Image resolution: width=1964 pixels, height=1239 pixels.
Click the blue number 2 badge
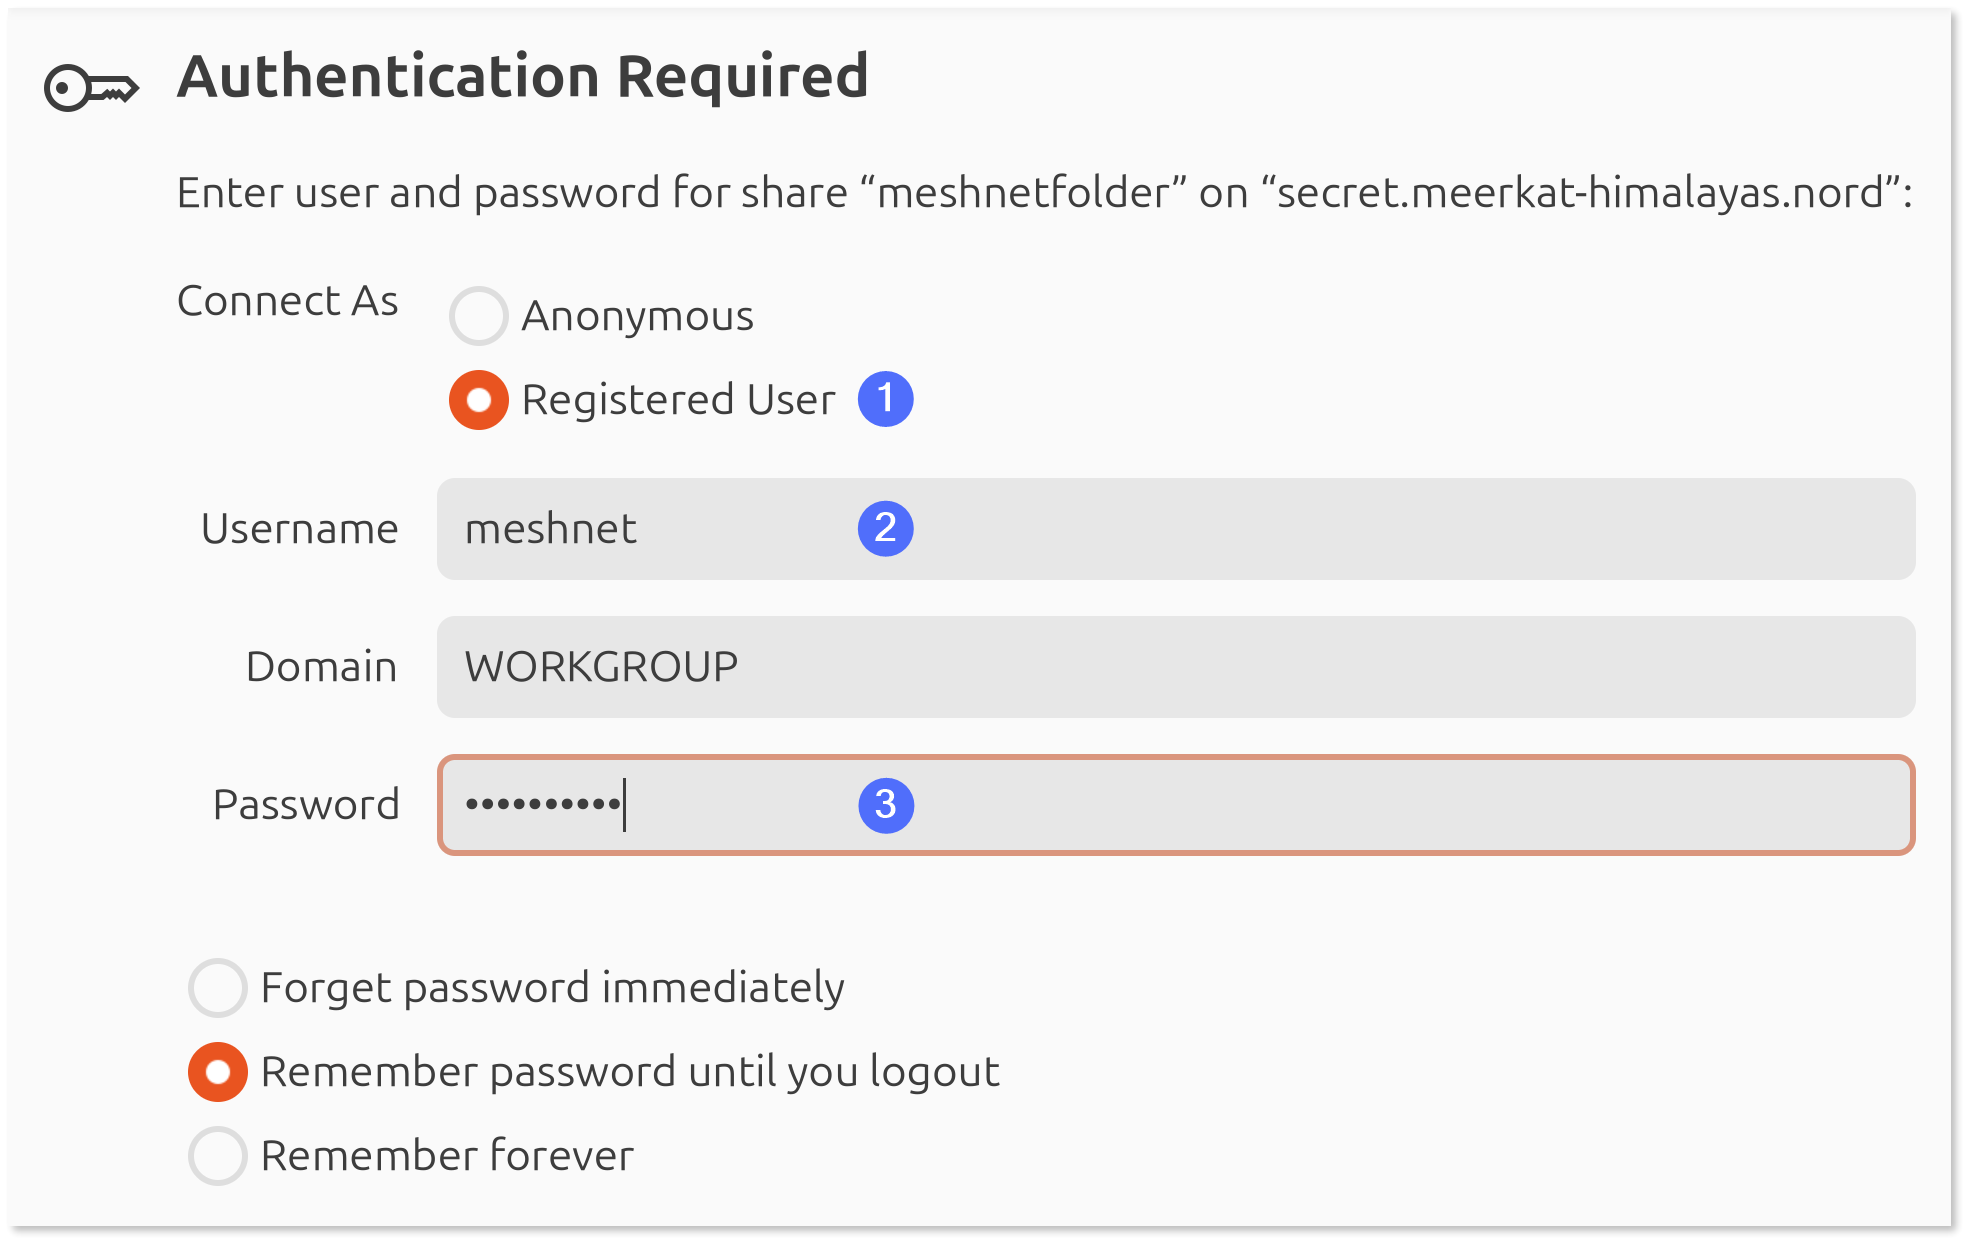(x=885, y=528)
